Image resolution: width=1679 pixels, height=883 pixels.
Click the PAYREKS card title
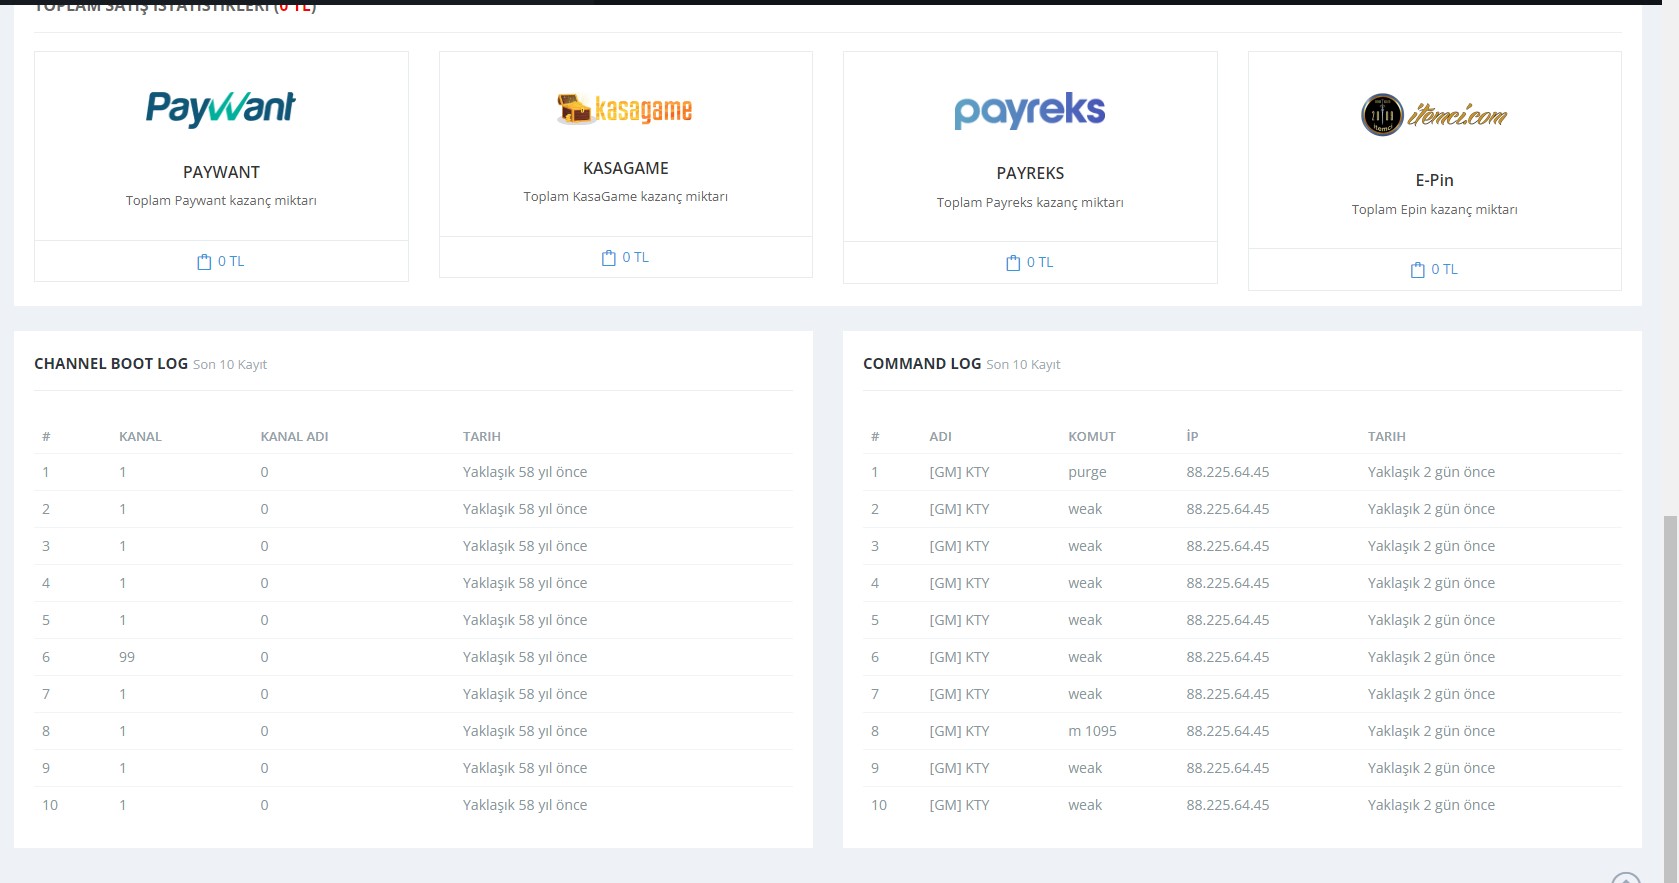point(1030,173)
